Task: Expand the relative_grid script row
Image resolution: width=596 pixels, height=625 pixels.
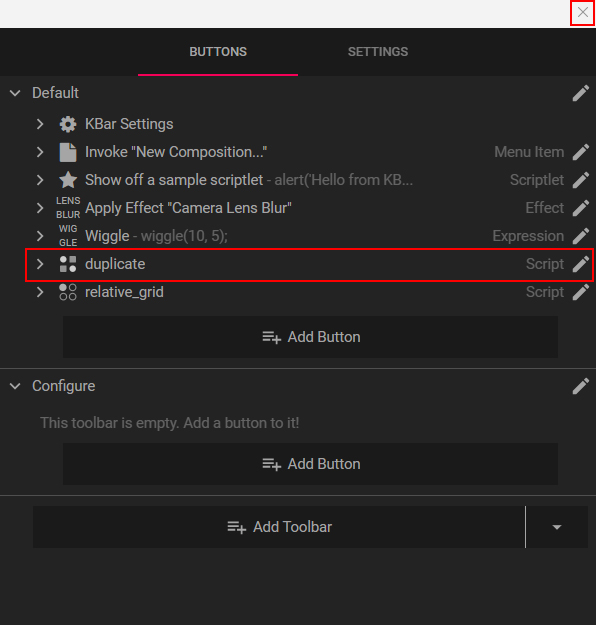Action: point(40,292)
